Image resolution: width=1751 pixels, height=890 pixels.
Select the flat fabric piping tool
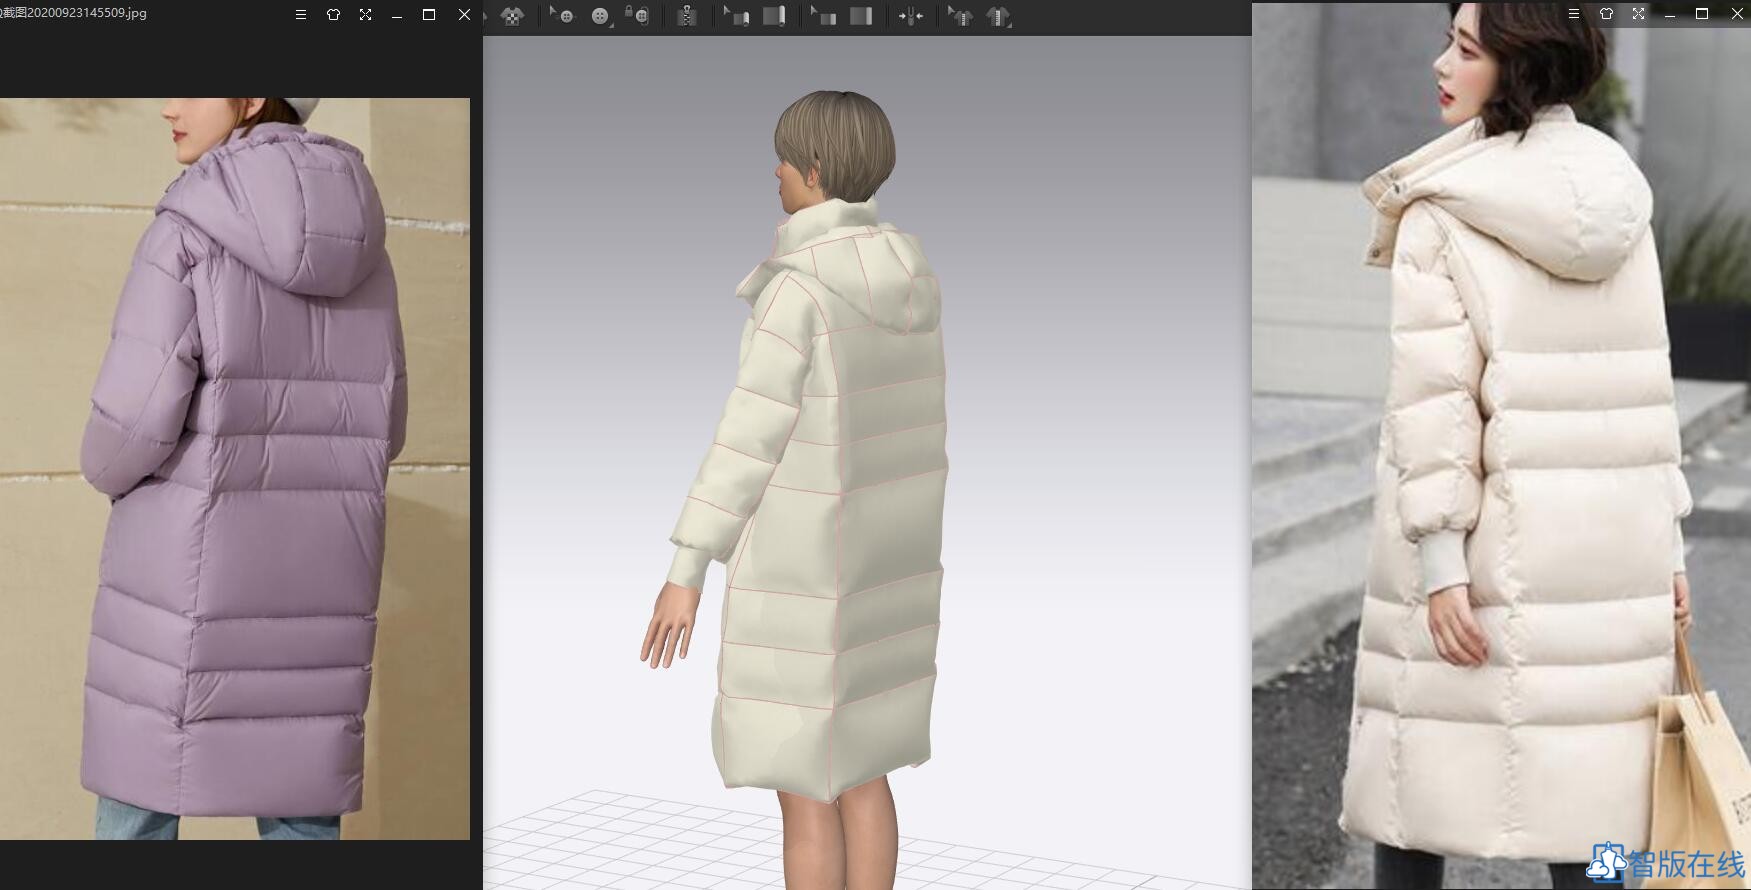[x=861, y=16]
